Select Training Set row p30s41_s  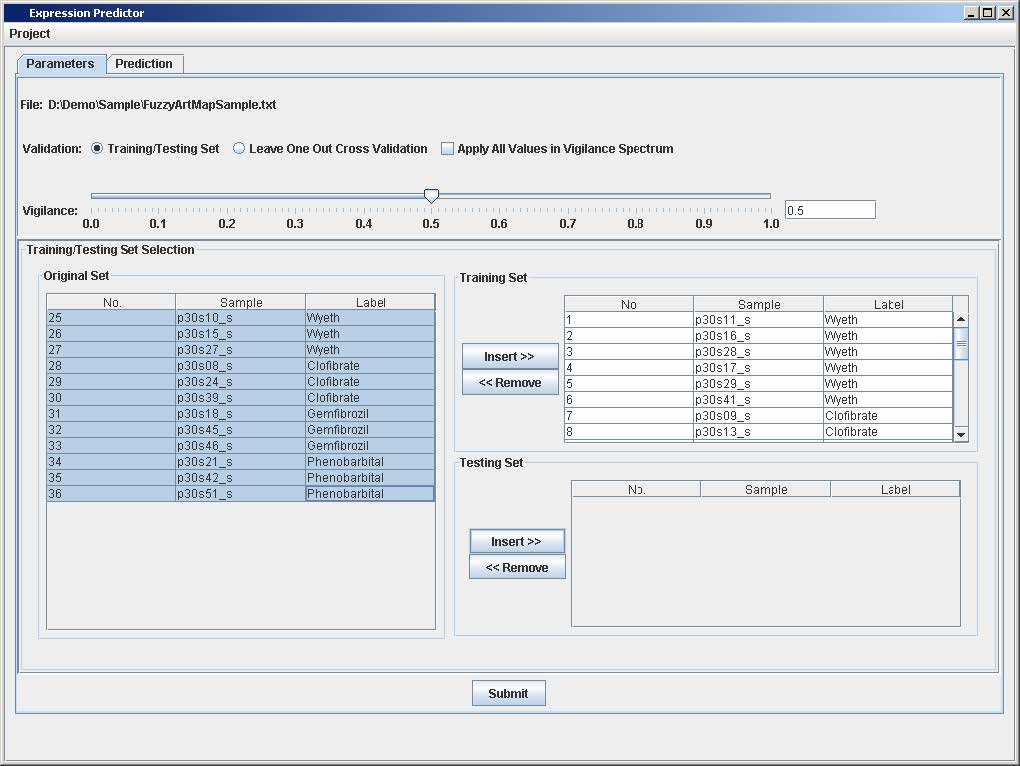tap(758, 400)
